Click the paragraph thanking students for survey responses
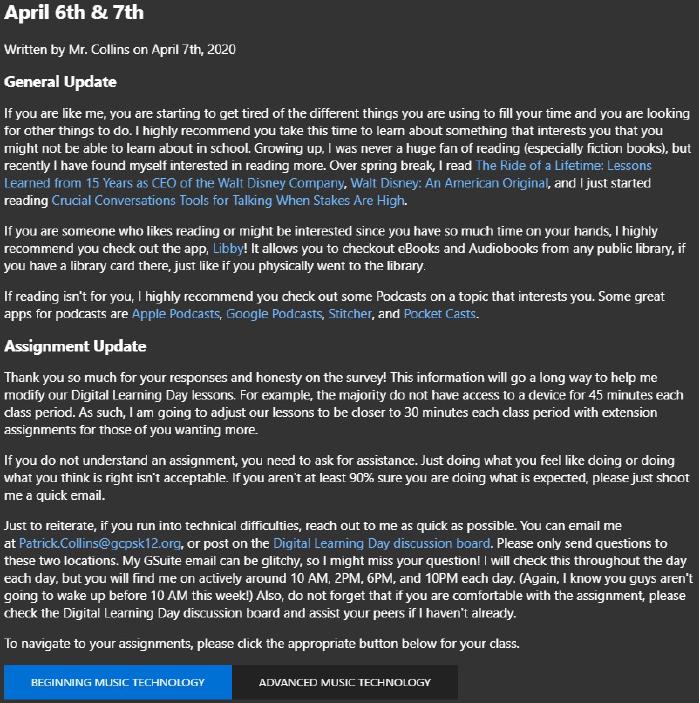 [x=340, y=403]
